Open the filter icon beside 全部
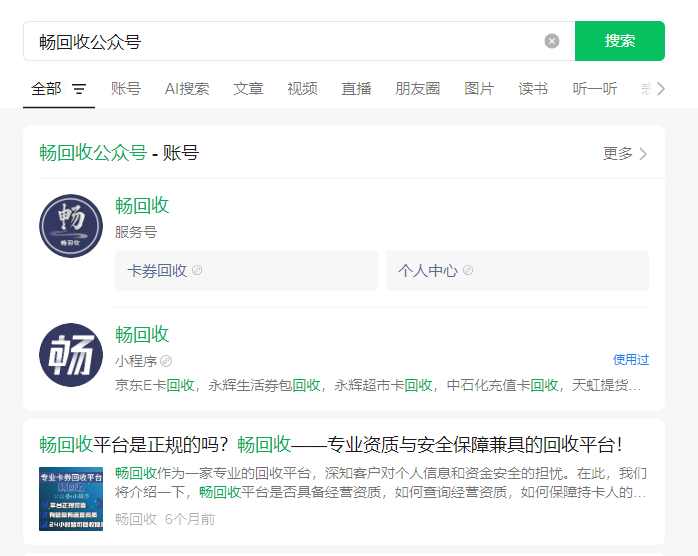698x556 pixels. pos(79,89)
